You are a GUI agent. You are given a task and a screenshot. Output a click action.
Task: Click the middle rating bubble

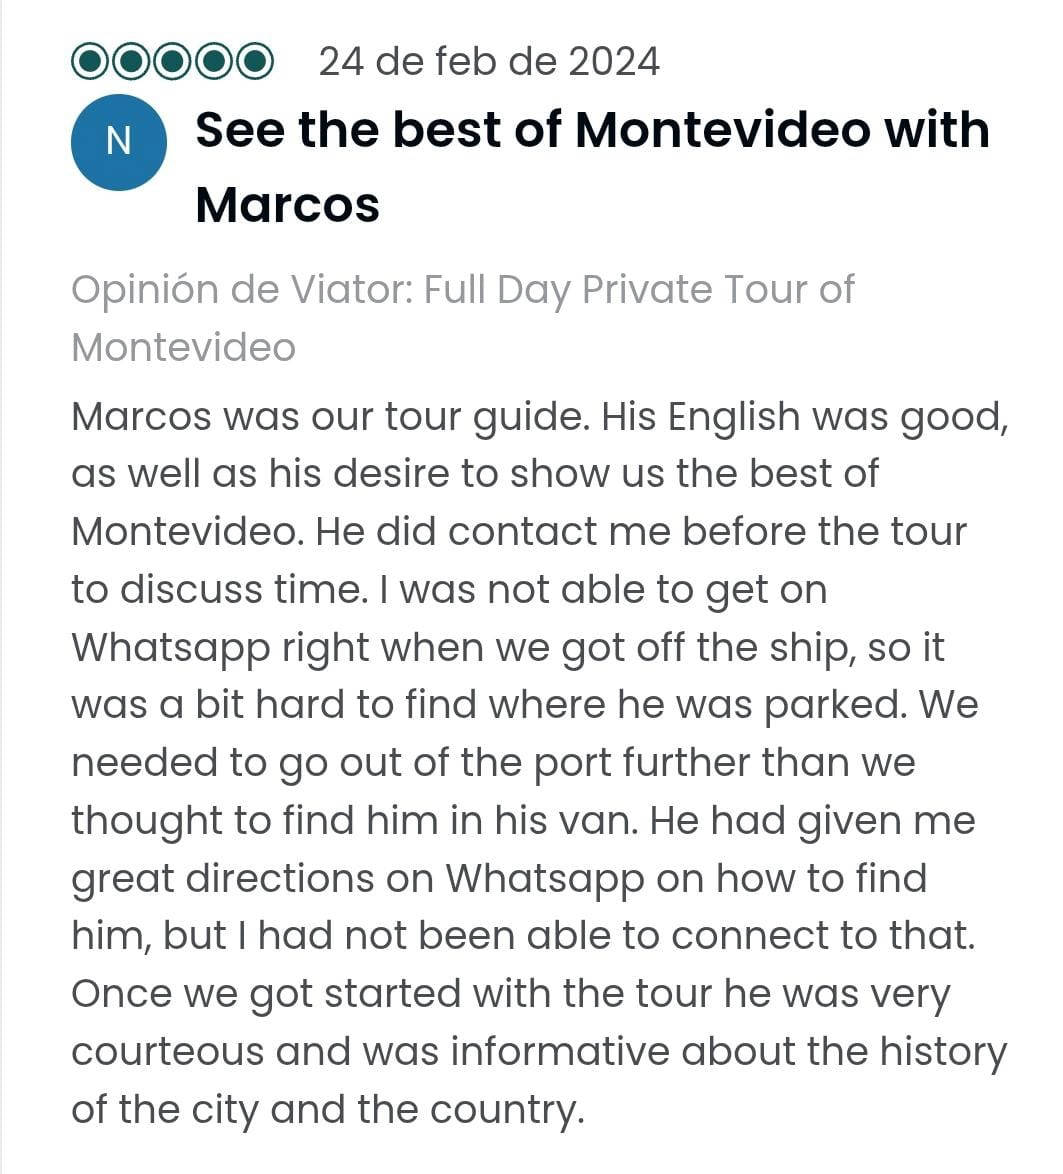[173, 61]
